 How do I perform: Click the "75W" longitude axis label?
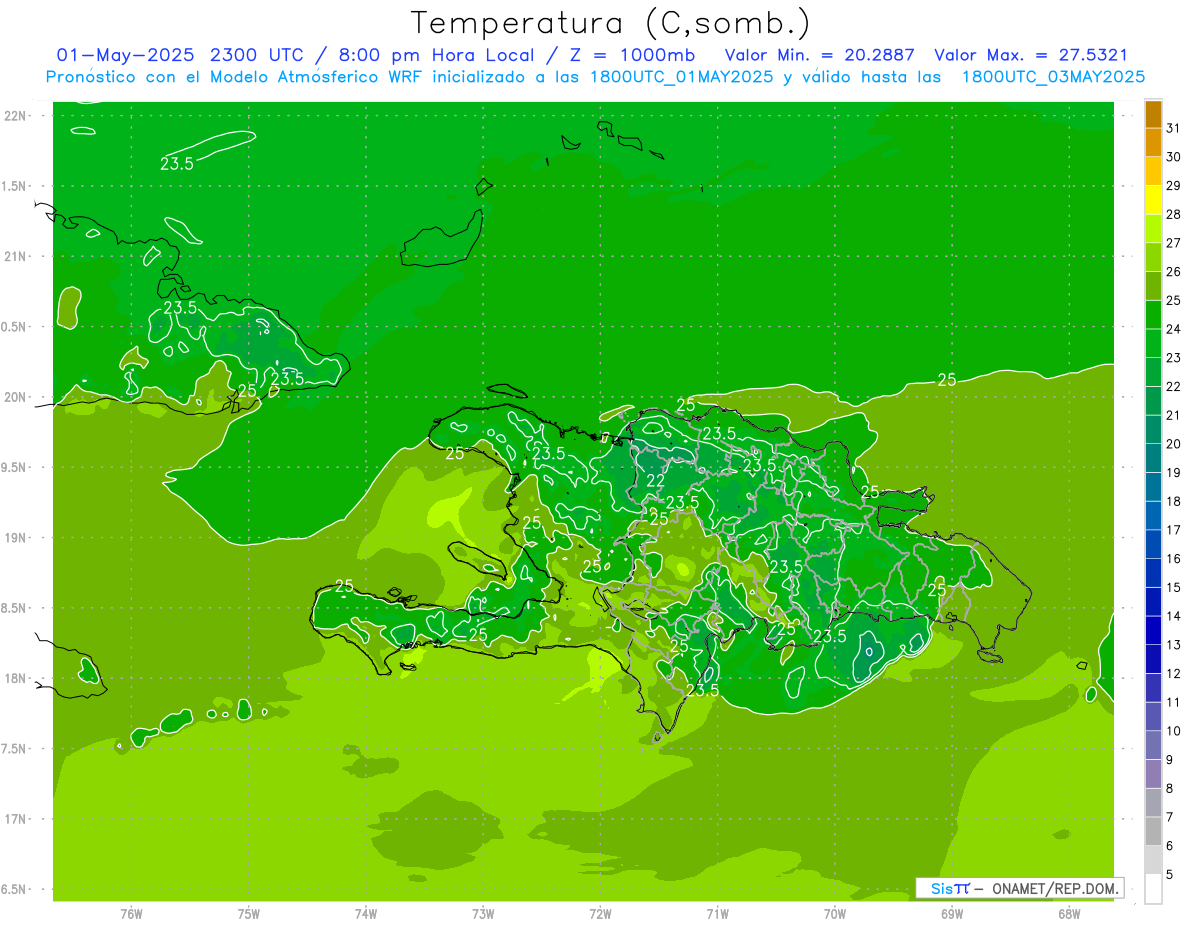click(x=249, y=914)
